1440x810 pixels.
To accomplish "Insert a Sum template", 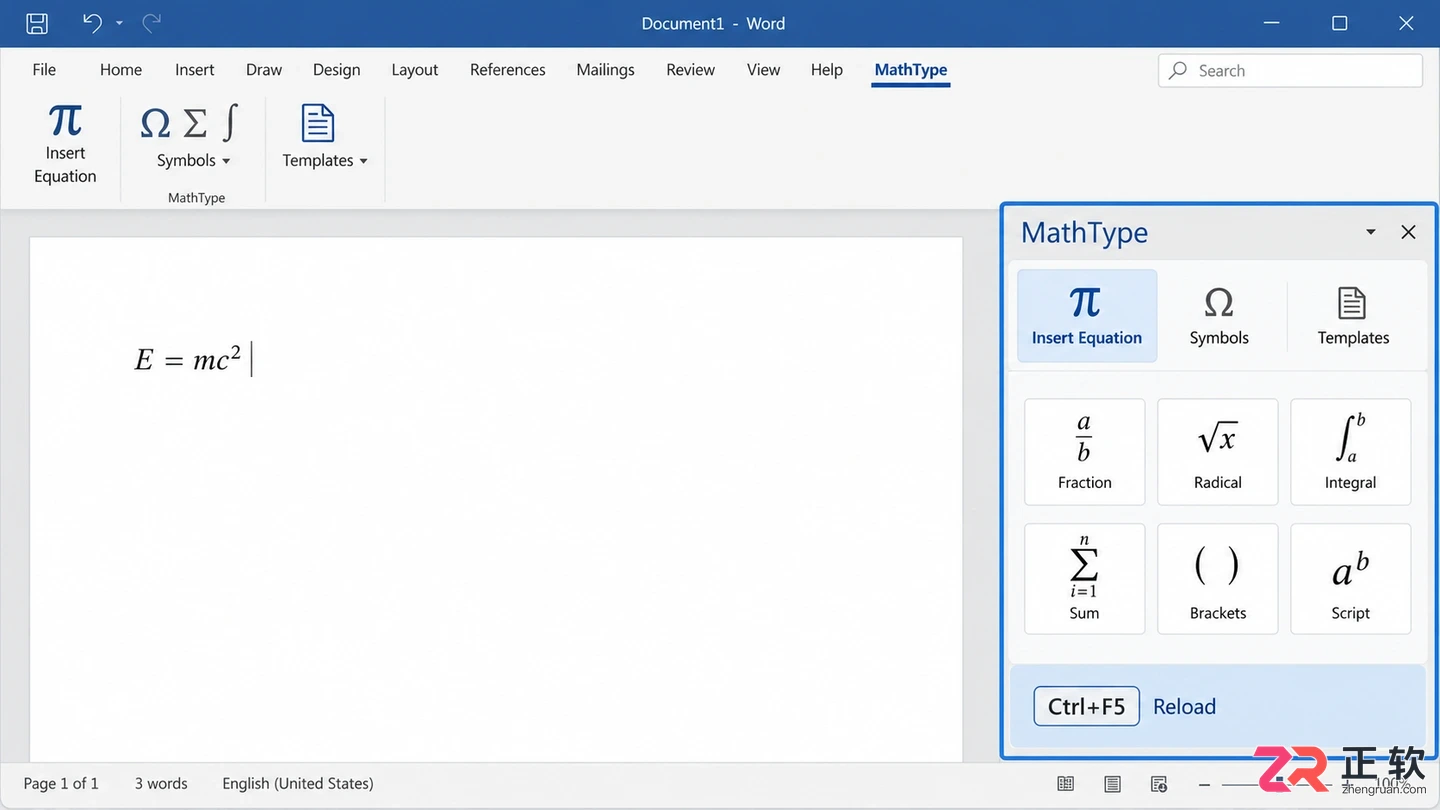I will (1085, 579).
